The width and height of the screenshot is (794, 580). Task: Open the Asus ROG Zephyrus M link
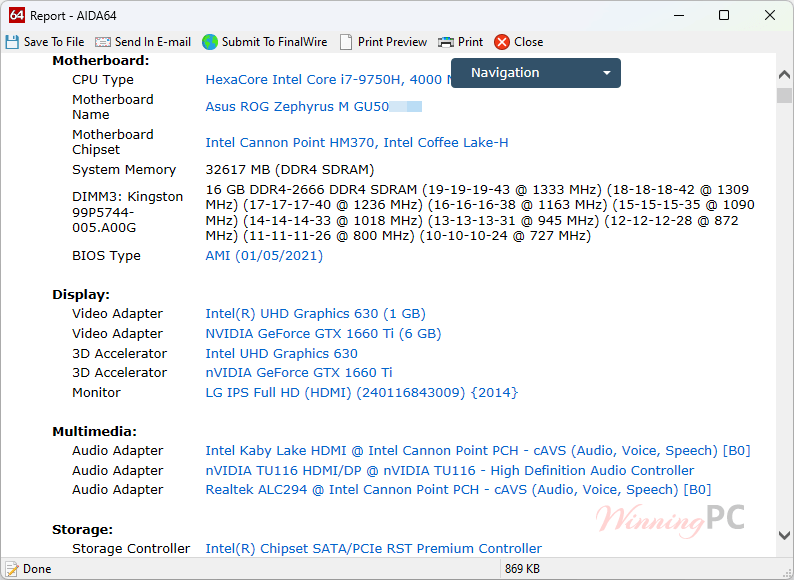coord(297,107)
